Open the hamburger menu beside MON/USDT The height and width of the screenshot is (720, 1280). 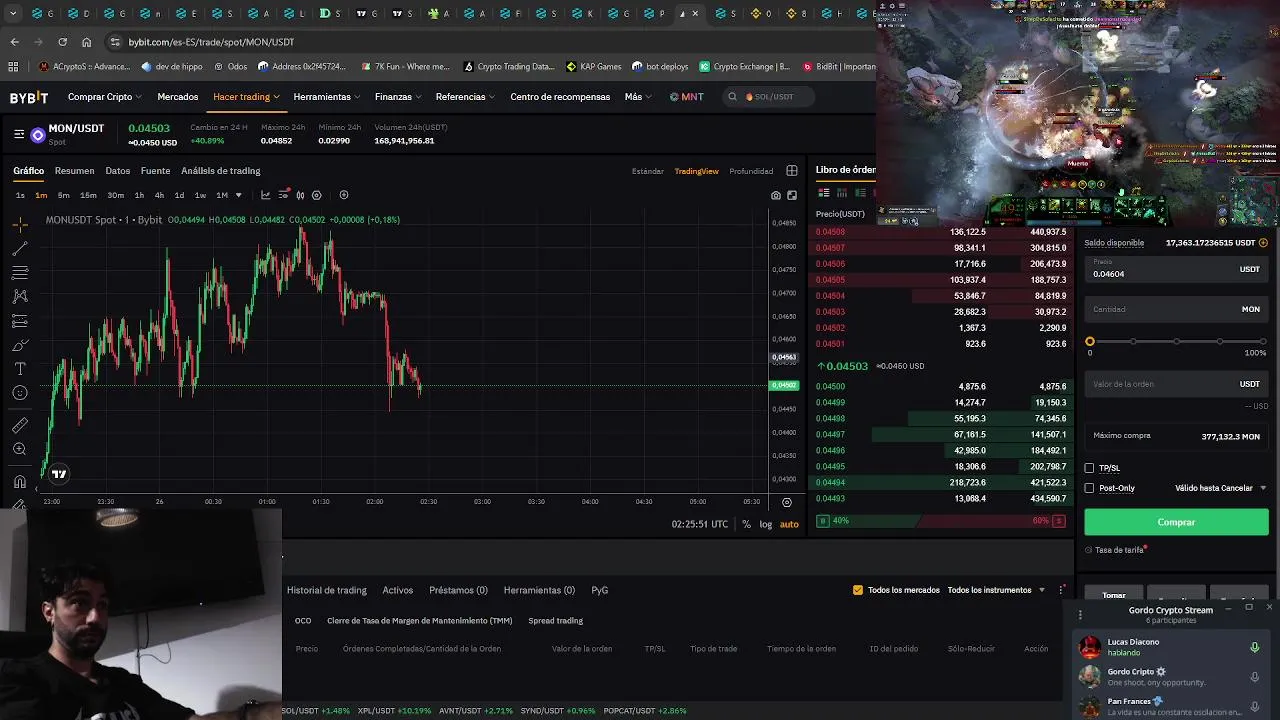click(x=19, y=134)
